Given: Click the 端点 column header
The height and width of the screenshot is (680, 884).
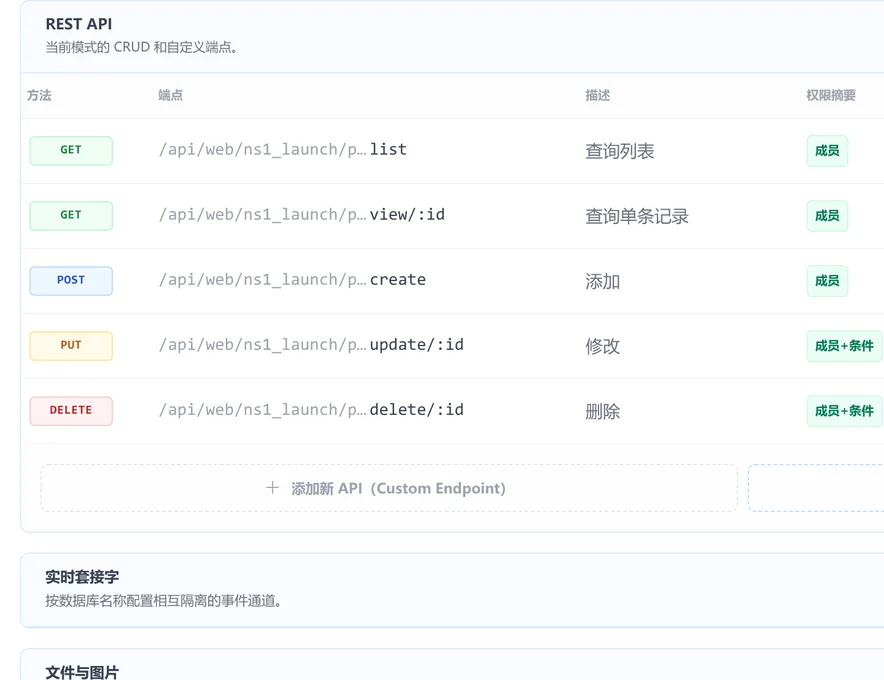Looking at the screenshot, I should (170, 95).
